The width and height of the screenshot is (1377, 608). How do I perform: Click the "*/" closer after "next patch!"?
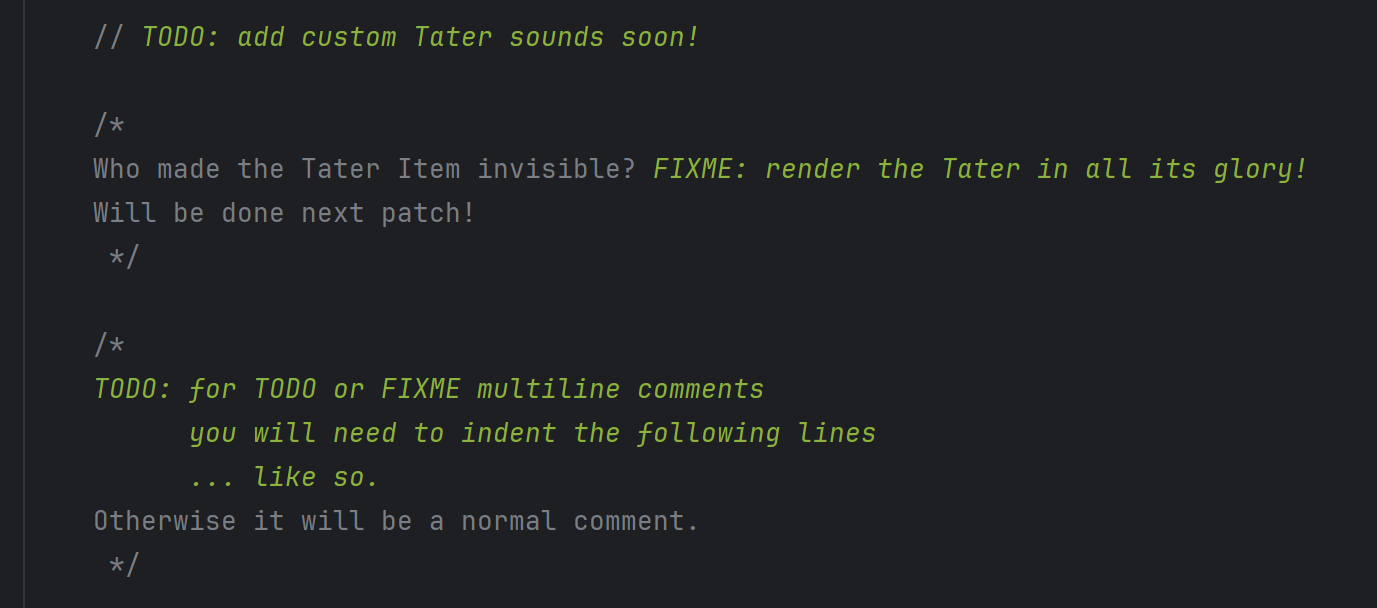tap(124, 257)
